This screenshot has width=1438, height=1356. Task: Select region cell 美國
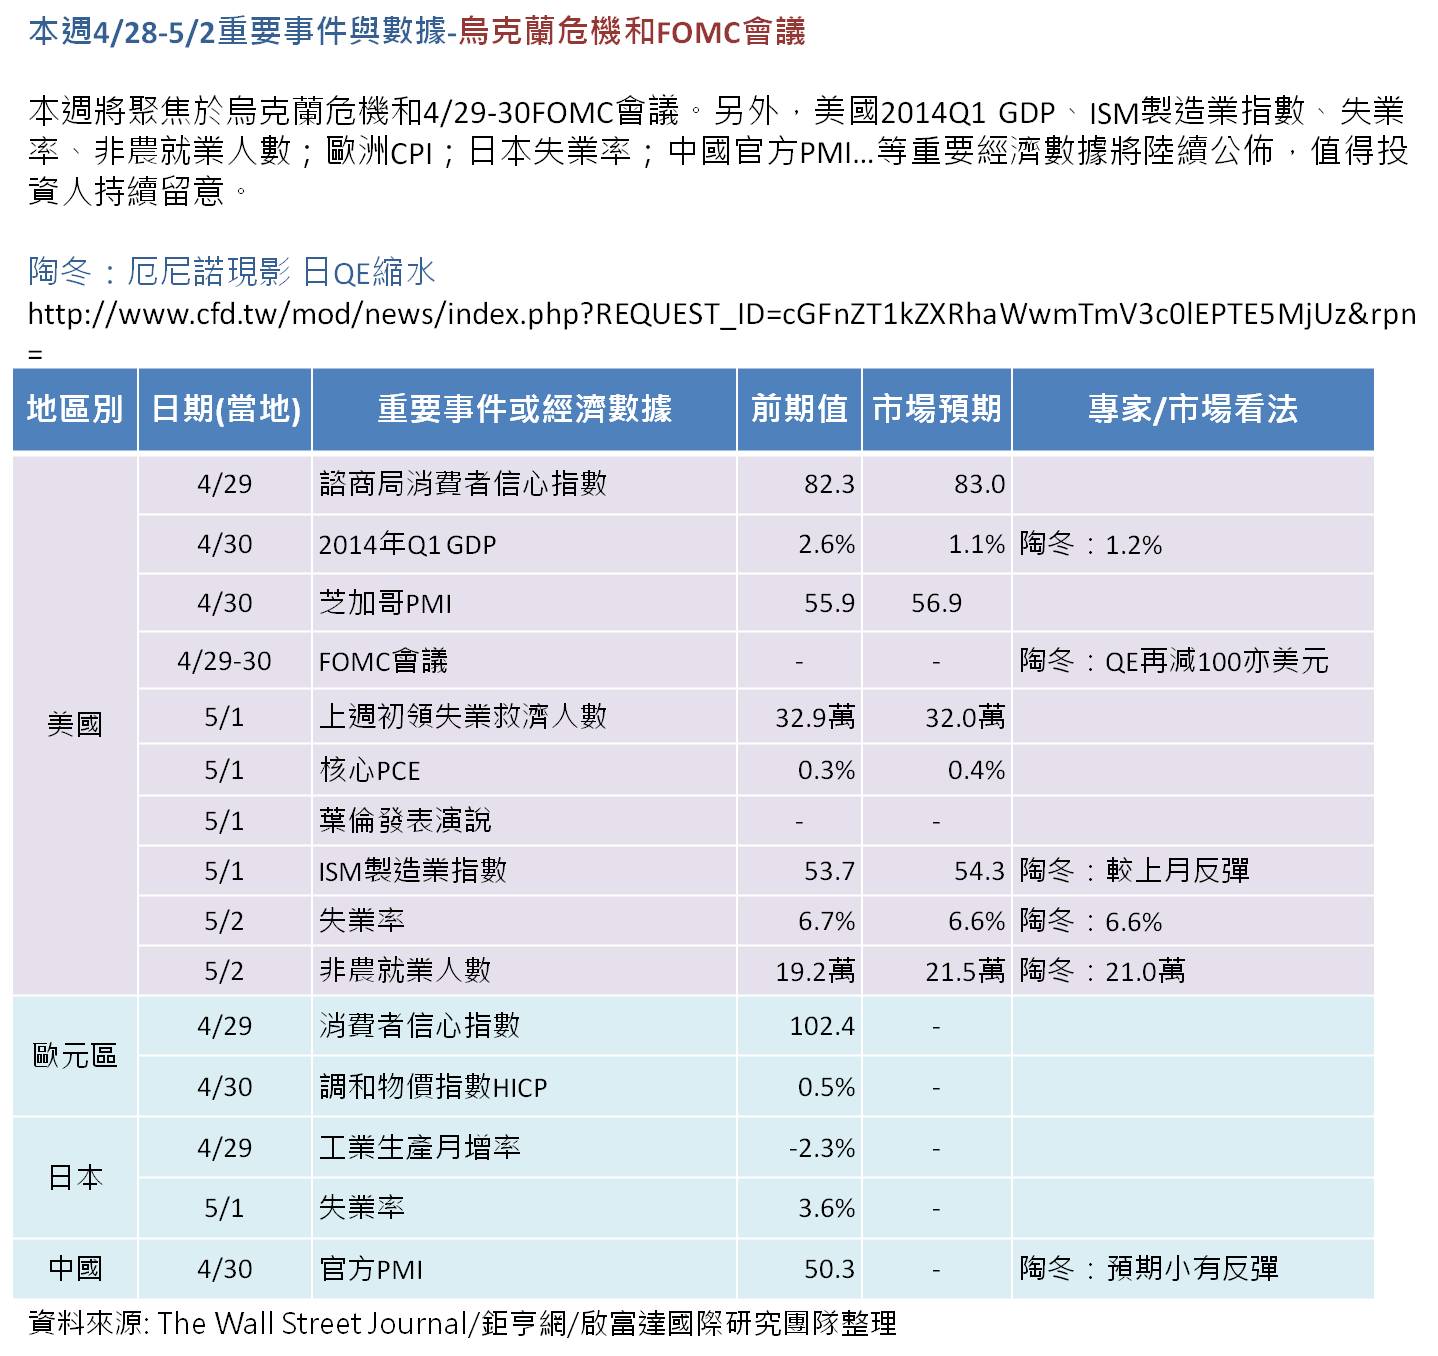pyautogui.click(x=75, y=724)
